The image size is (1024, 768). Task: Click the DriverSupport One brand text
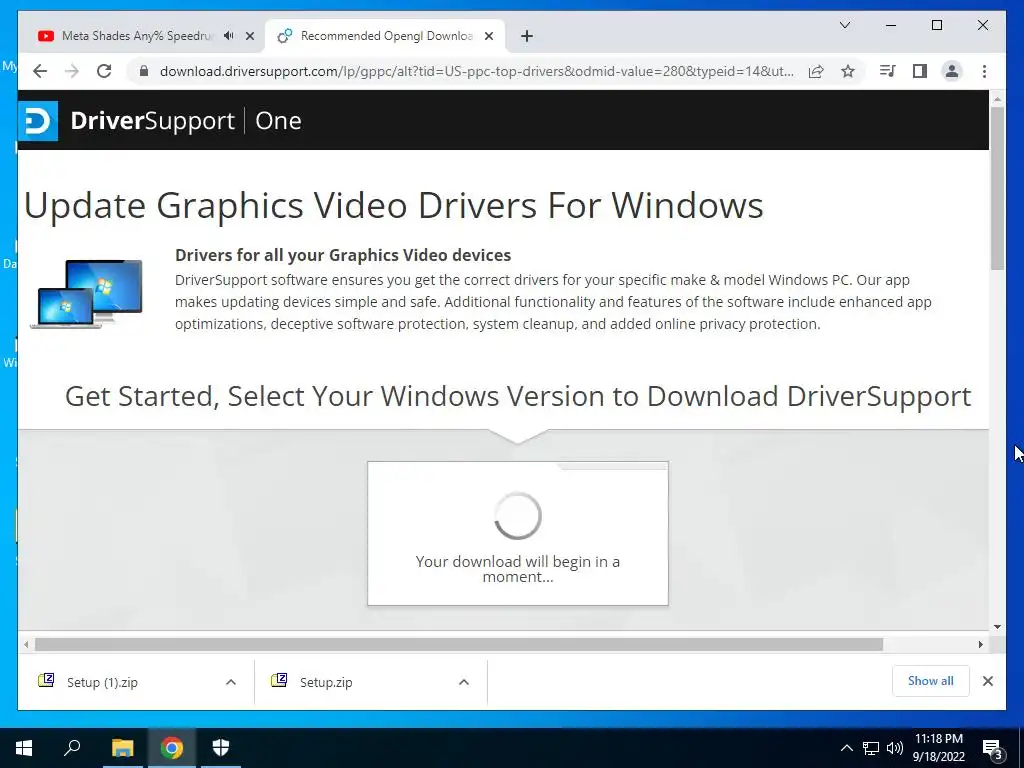[x=186, y=121]
